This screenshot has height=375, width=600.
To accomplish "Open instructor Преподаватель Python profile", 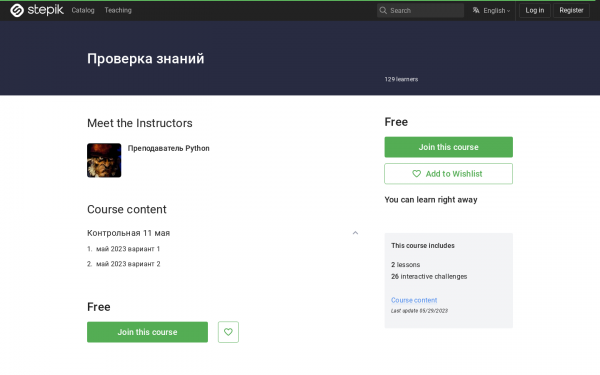I will pyautogui.click(x=168, y=148).
